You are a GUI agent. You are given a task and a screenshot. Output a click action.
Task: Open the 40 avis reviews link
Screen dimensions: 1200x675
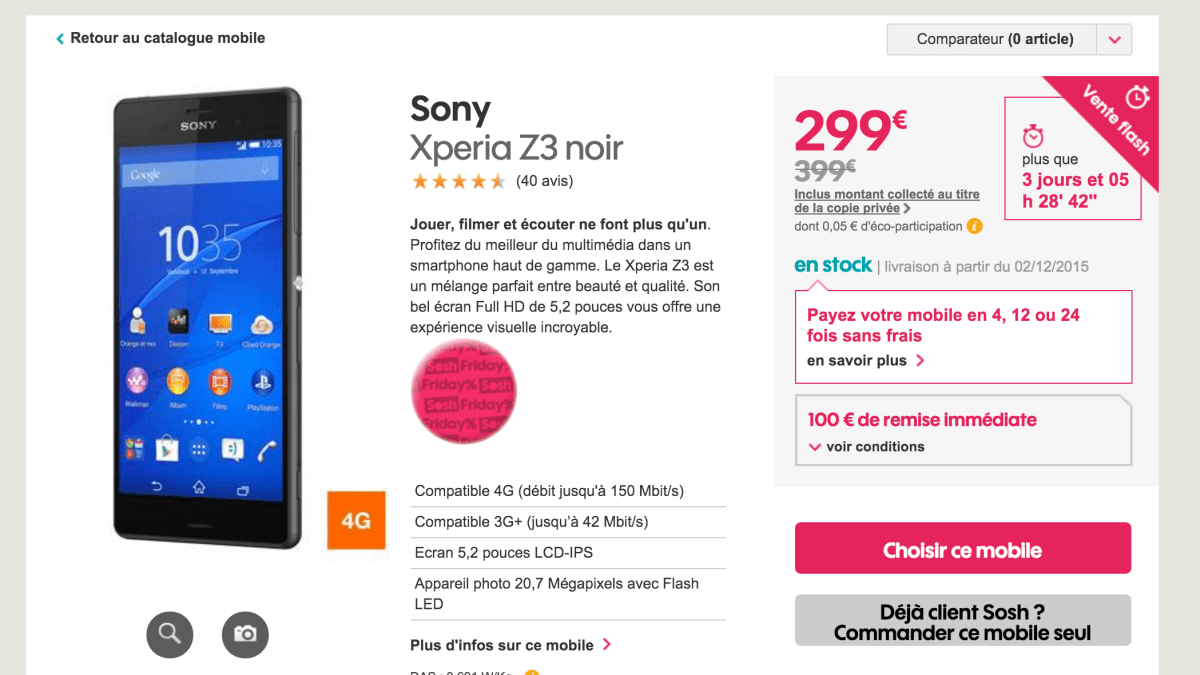(x=544, y=181)
